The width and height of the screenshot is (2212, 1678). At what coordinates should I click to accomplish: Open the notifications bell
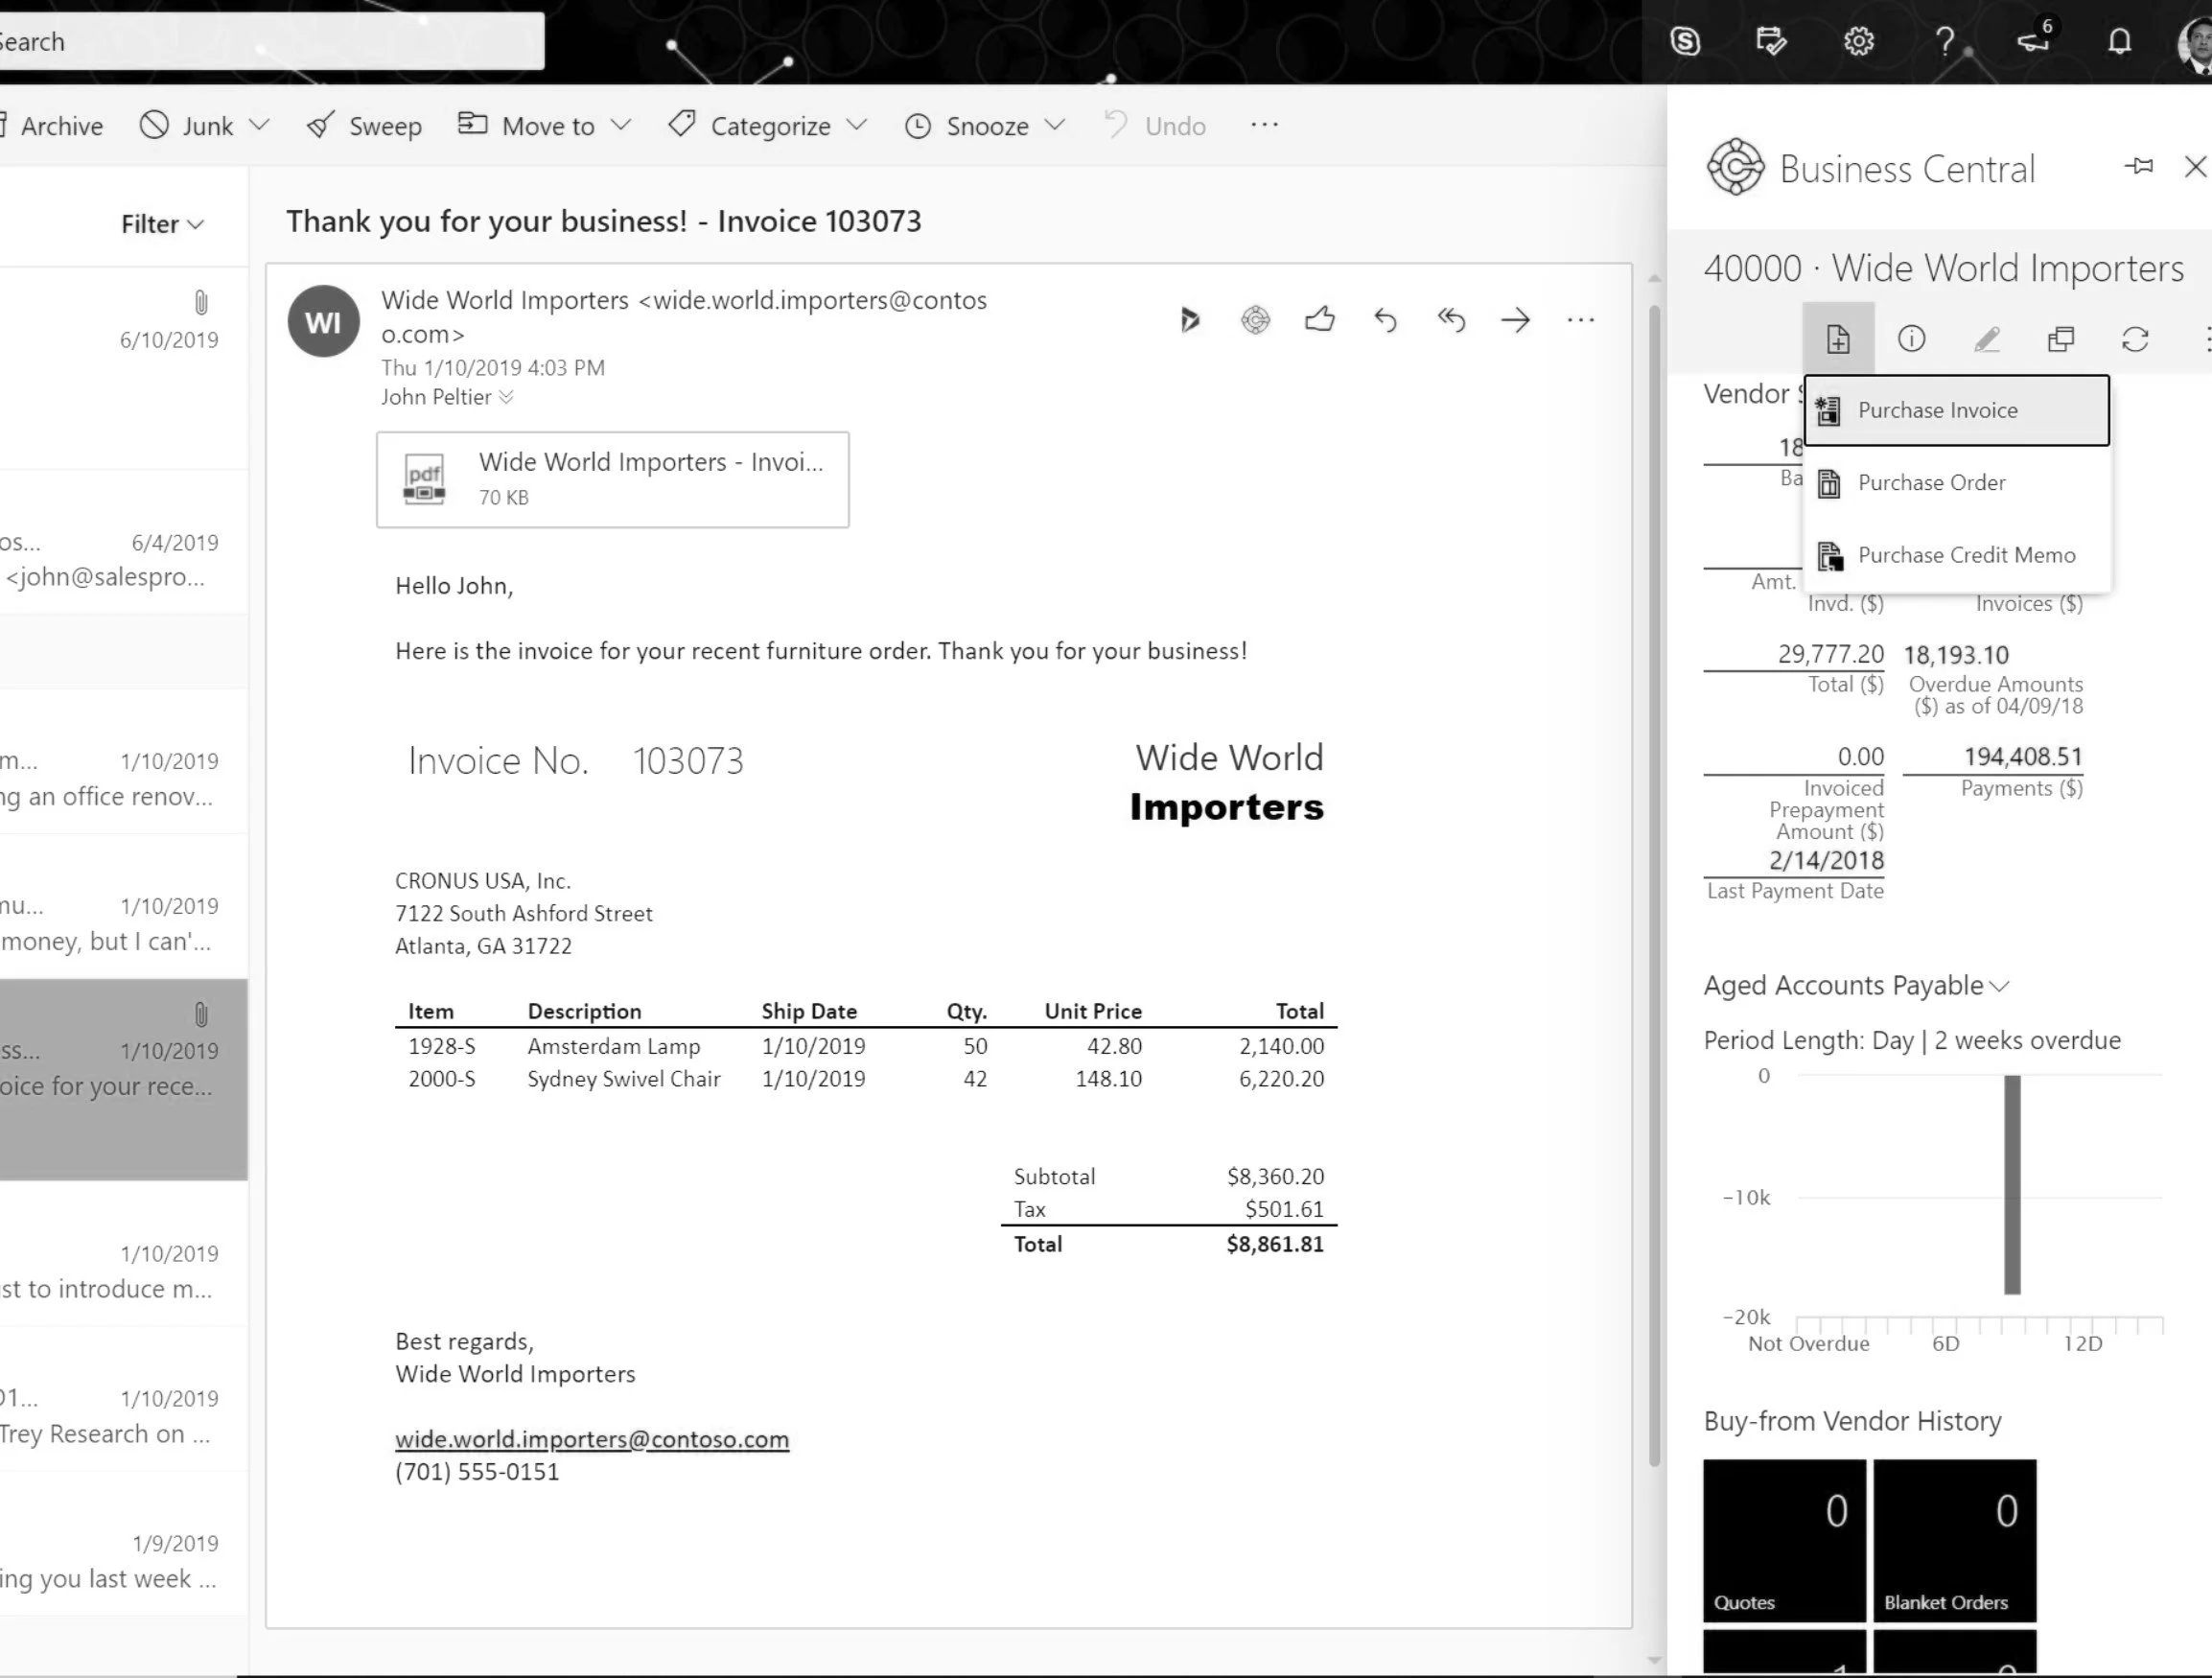click(2119, 41)
